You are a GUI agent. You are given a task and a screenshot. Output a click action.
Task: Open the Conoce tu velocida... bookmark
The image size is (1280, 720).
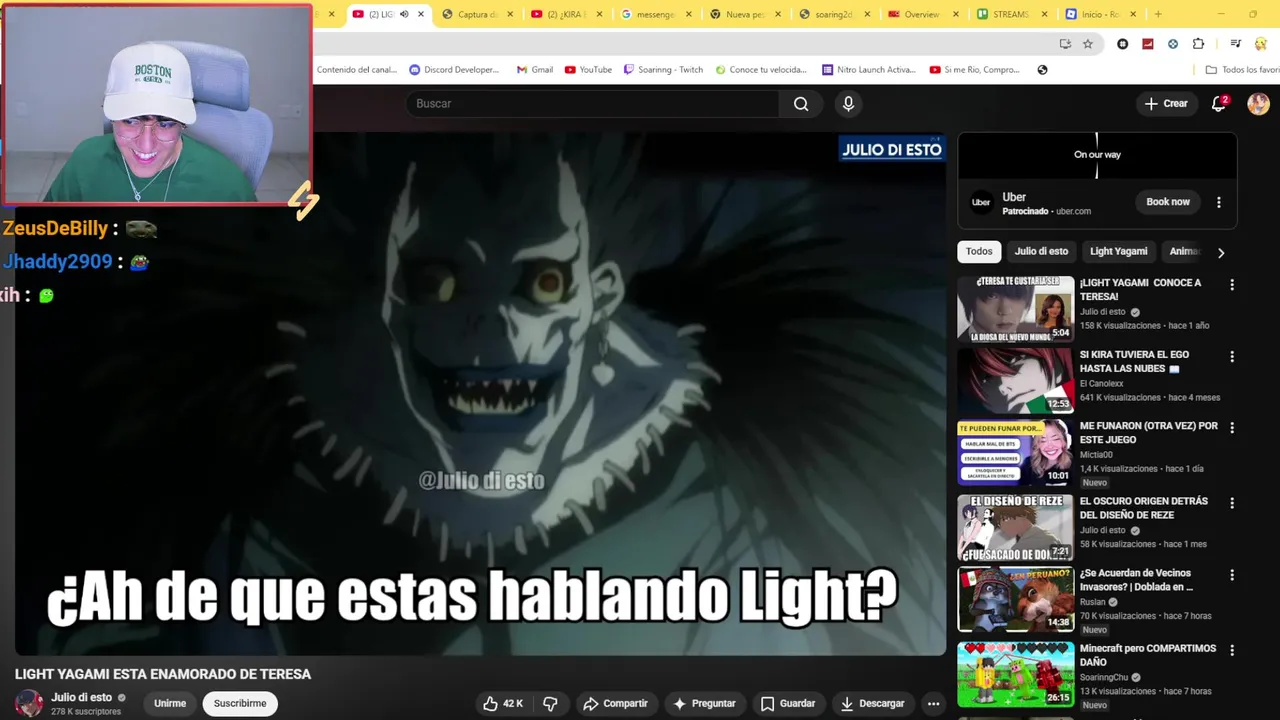760,70
